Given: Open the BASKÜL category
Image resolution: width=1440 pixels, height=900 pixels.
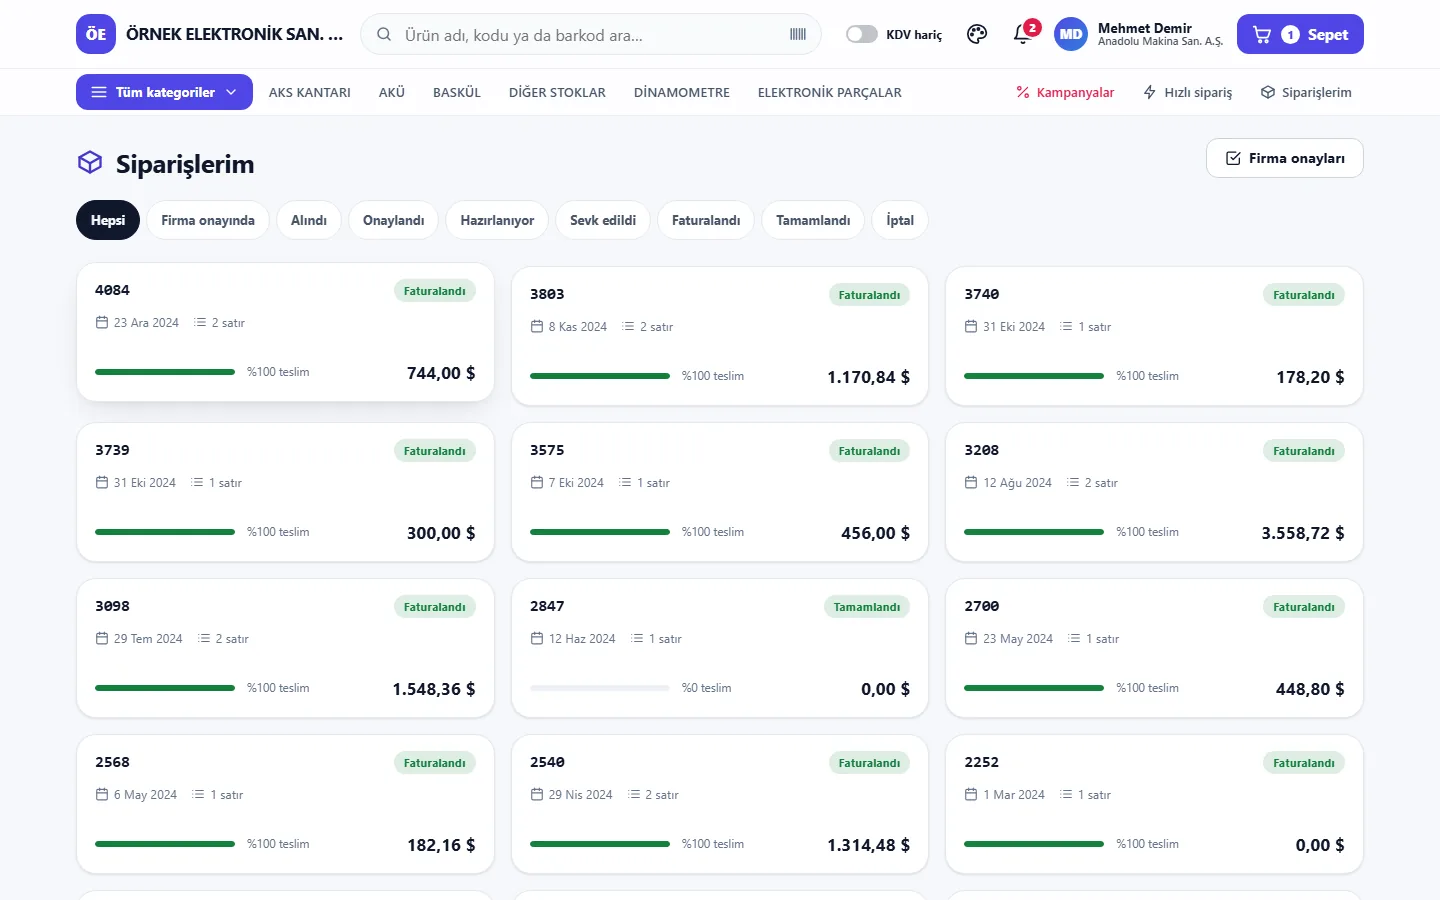Looking at the screenshot, I should coord(457,92).
